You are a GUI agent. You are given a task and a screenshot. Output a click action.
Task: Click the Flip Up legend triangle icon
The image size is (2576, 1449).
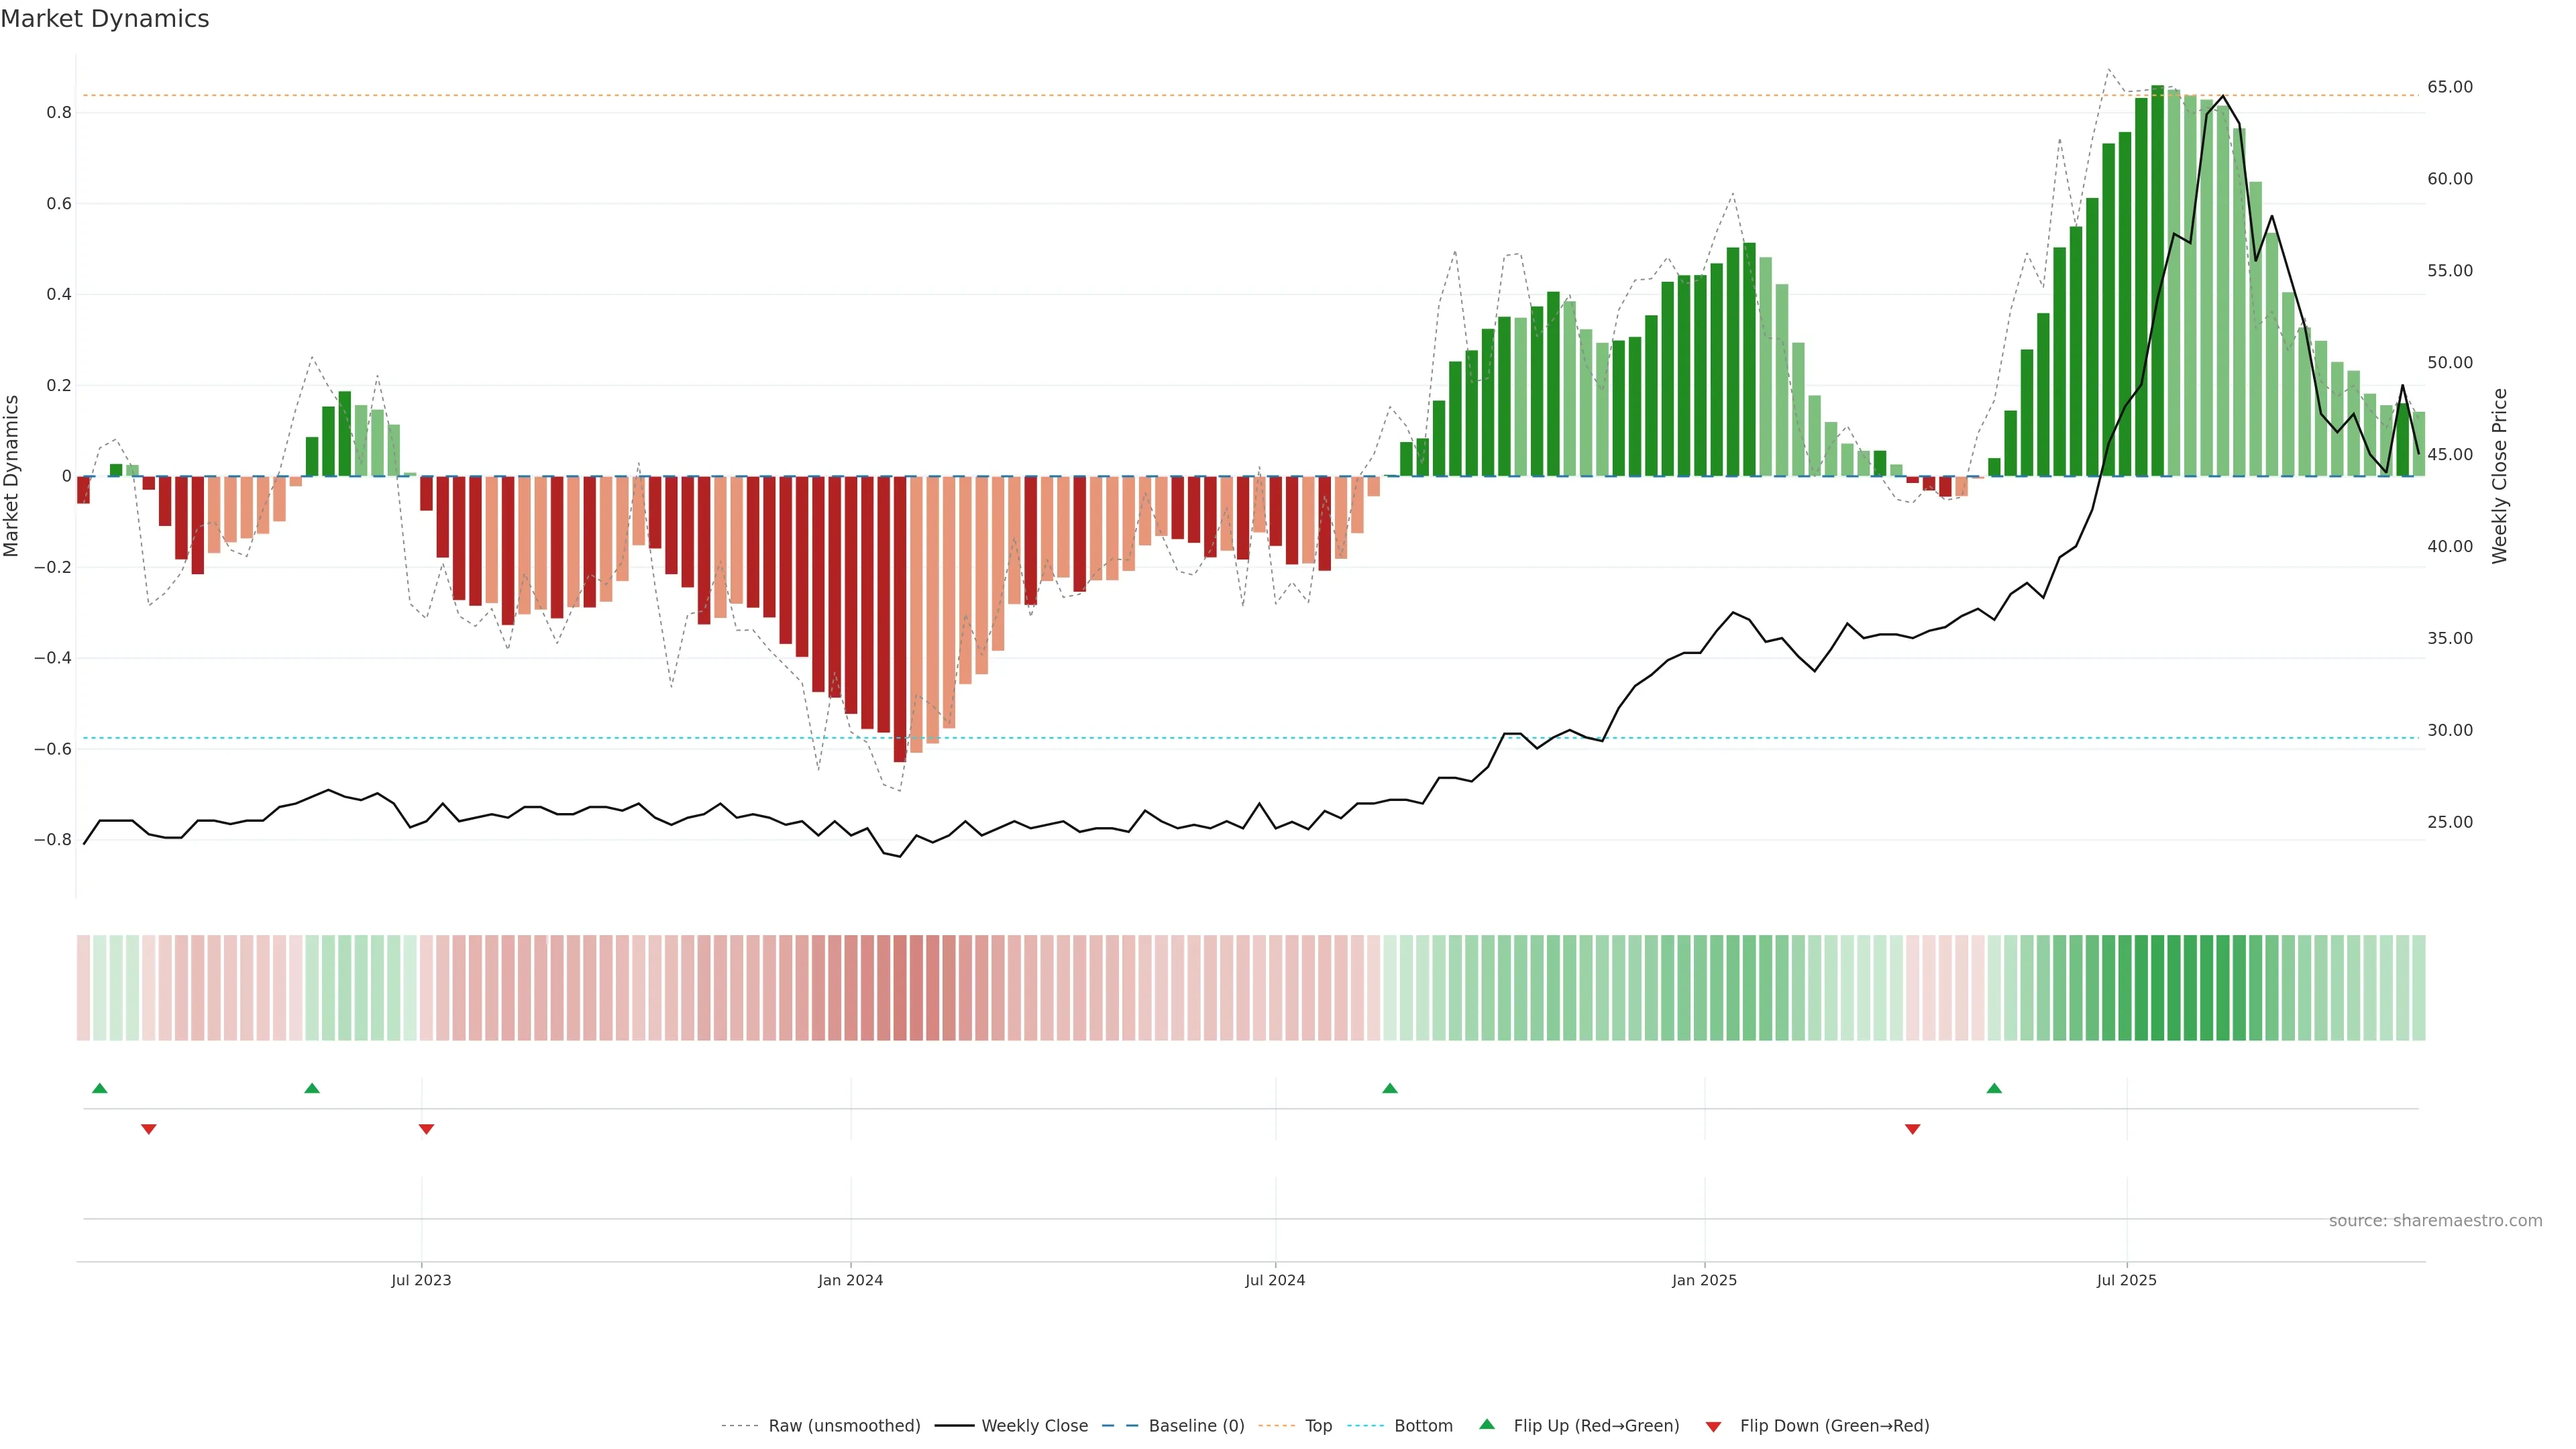tap(1487, 1424)
